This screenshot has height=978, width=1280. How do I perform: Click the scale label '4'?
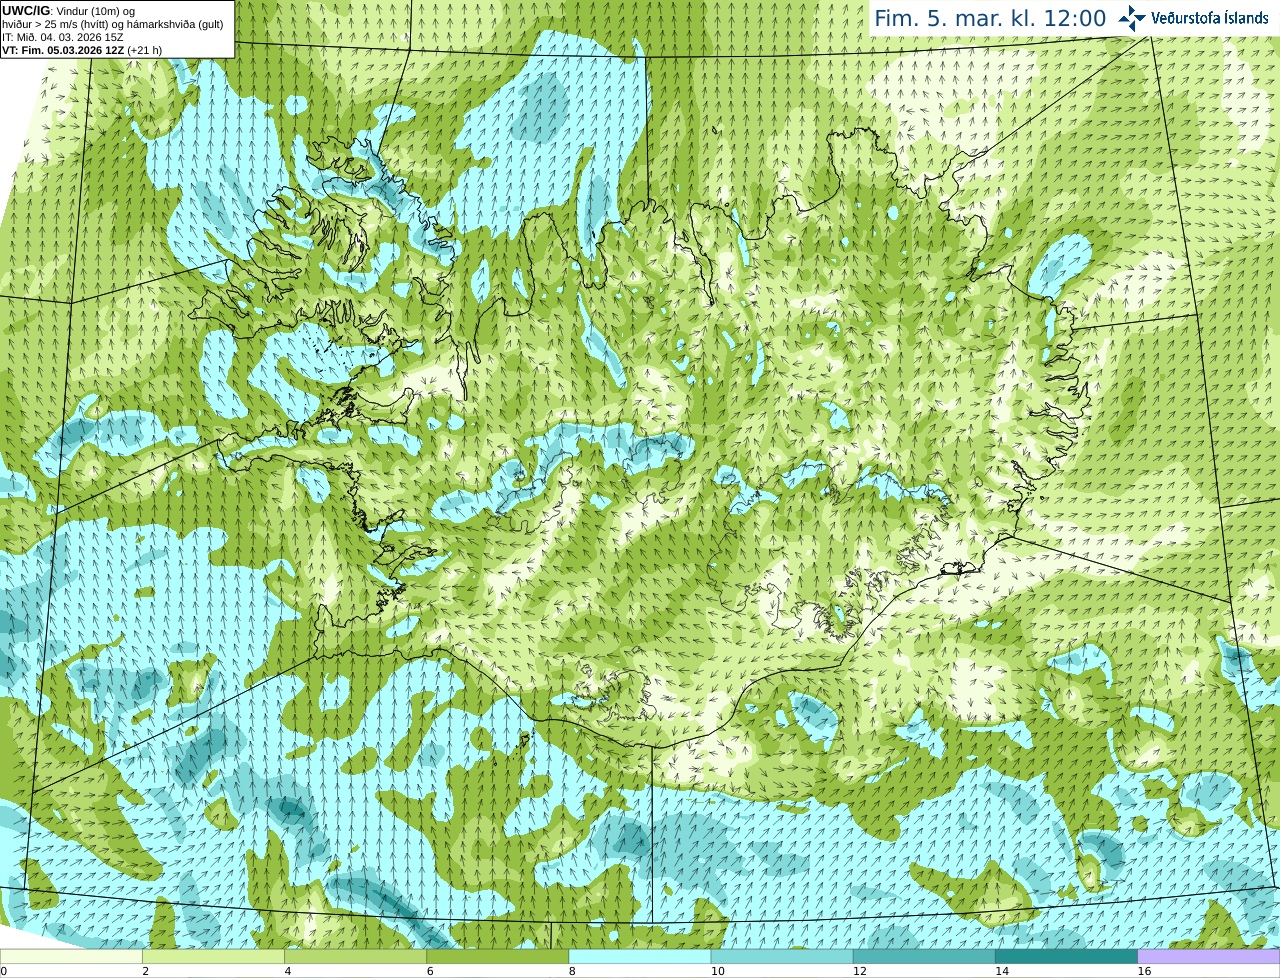pyautogui.click(x=287, y=971)
